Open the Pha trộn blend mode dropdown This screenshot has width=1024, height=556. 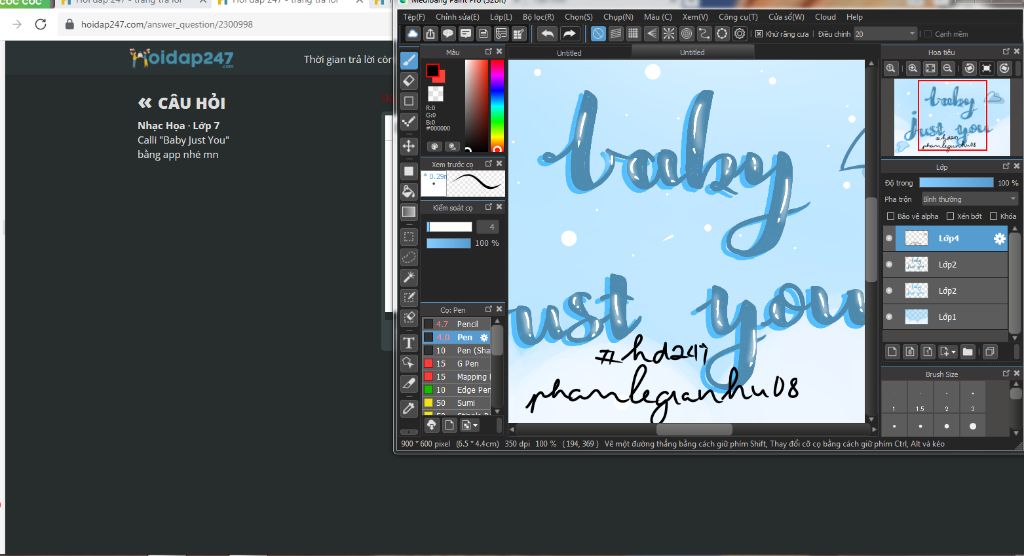(x=969, y=199)
